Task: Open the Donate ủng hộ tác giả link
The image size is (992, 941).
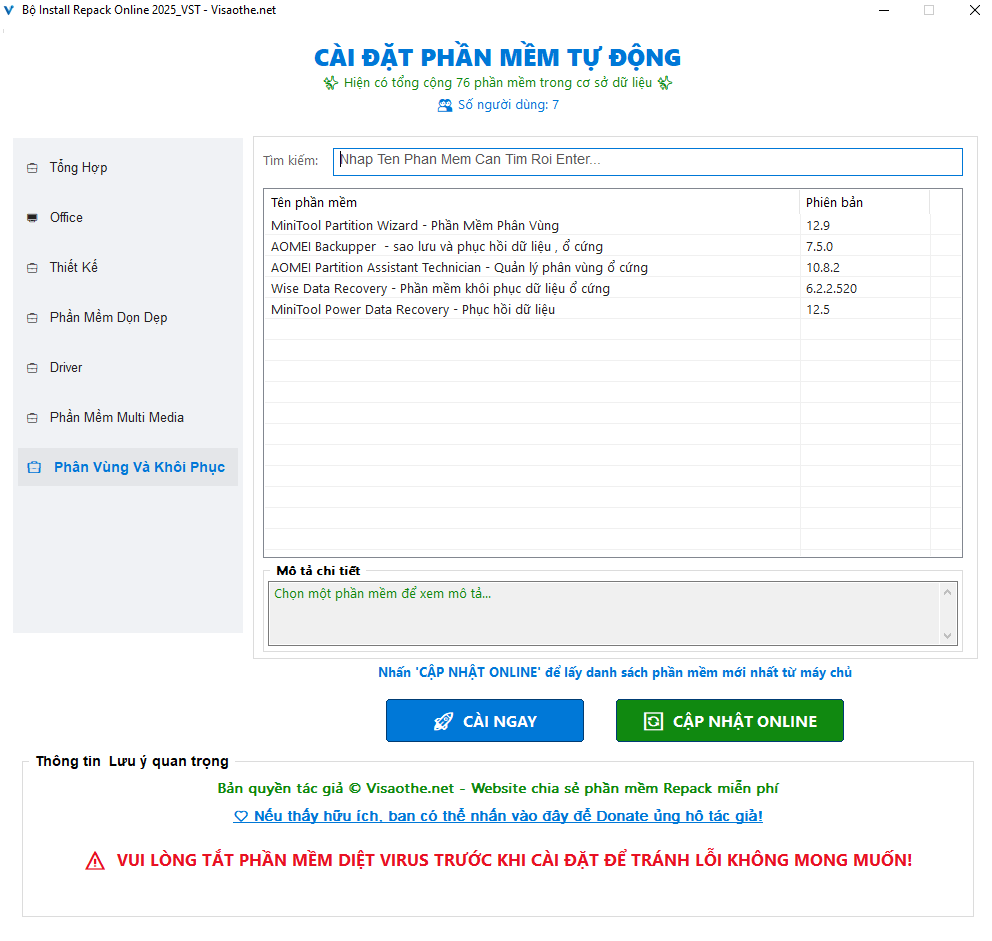Action: [x=498, y=816]
